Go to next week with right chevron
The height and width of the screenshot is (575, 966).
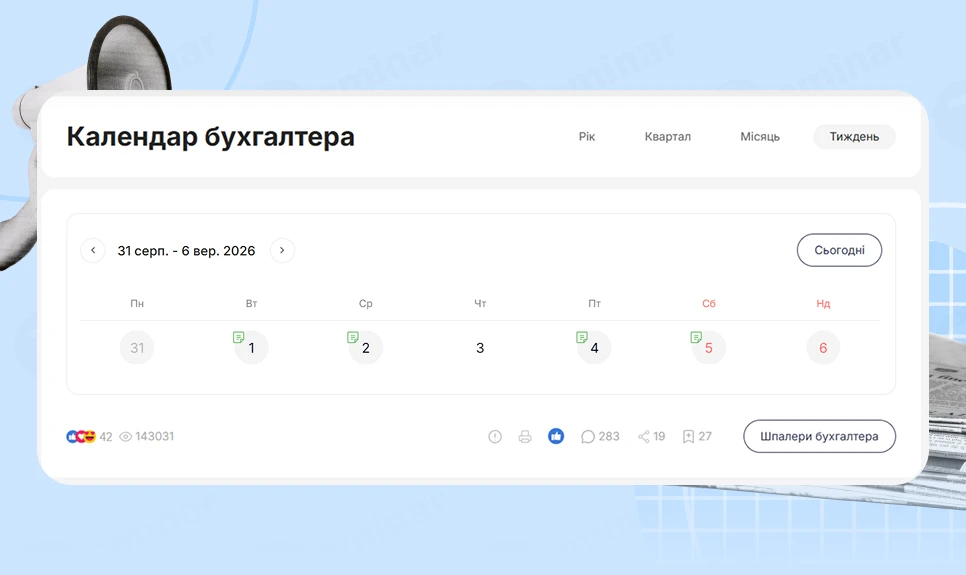(282, 250)
